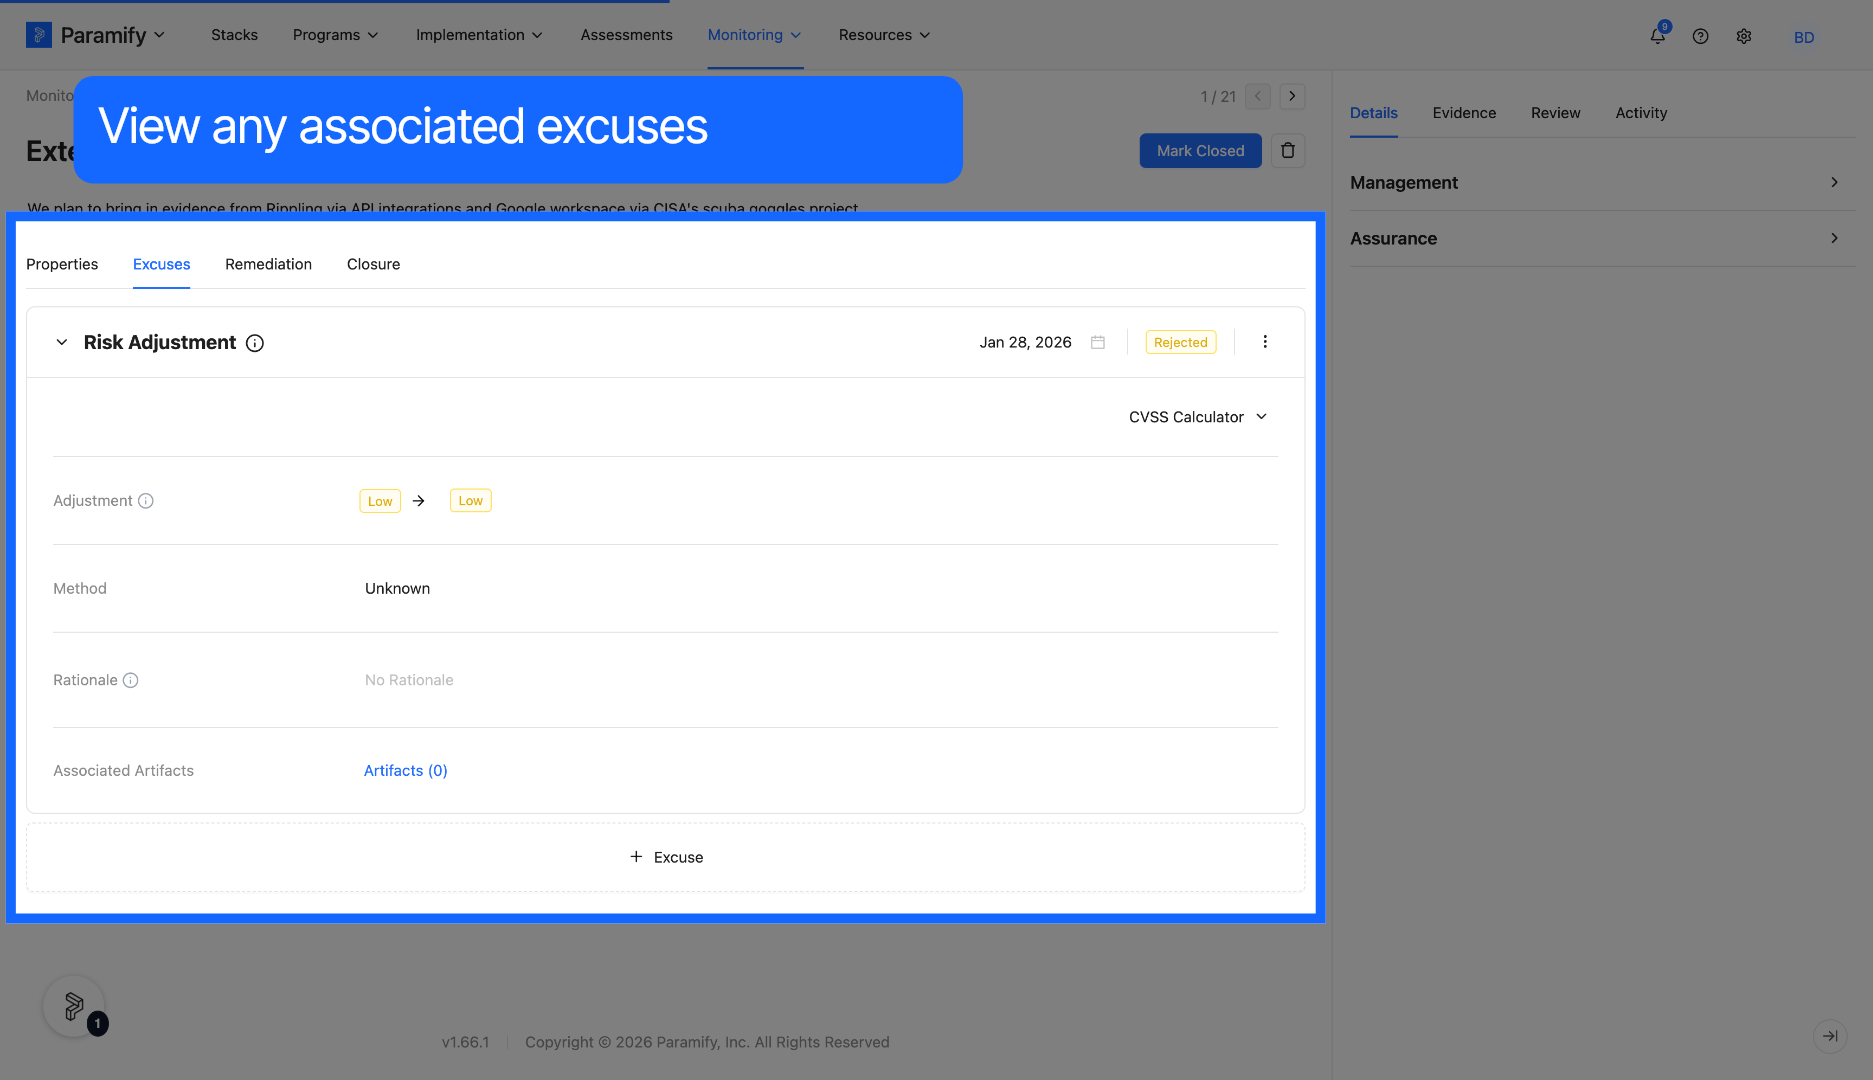The width and height of the screenshot is (1873, 1080).
Task: Open the calendar date picker icon
Action: click(x=1098, y=342)
